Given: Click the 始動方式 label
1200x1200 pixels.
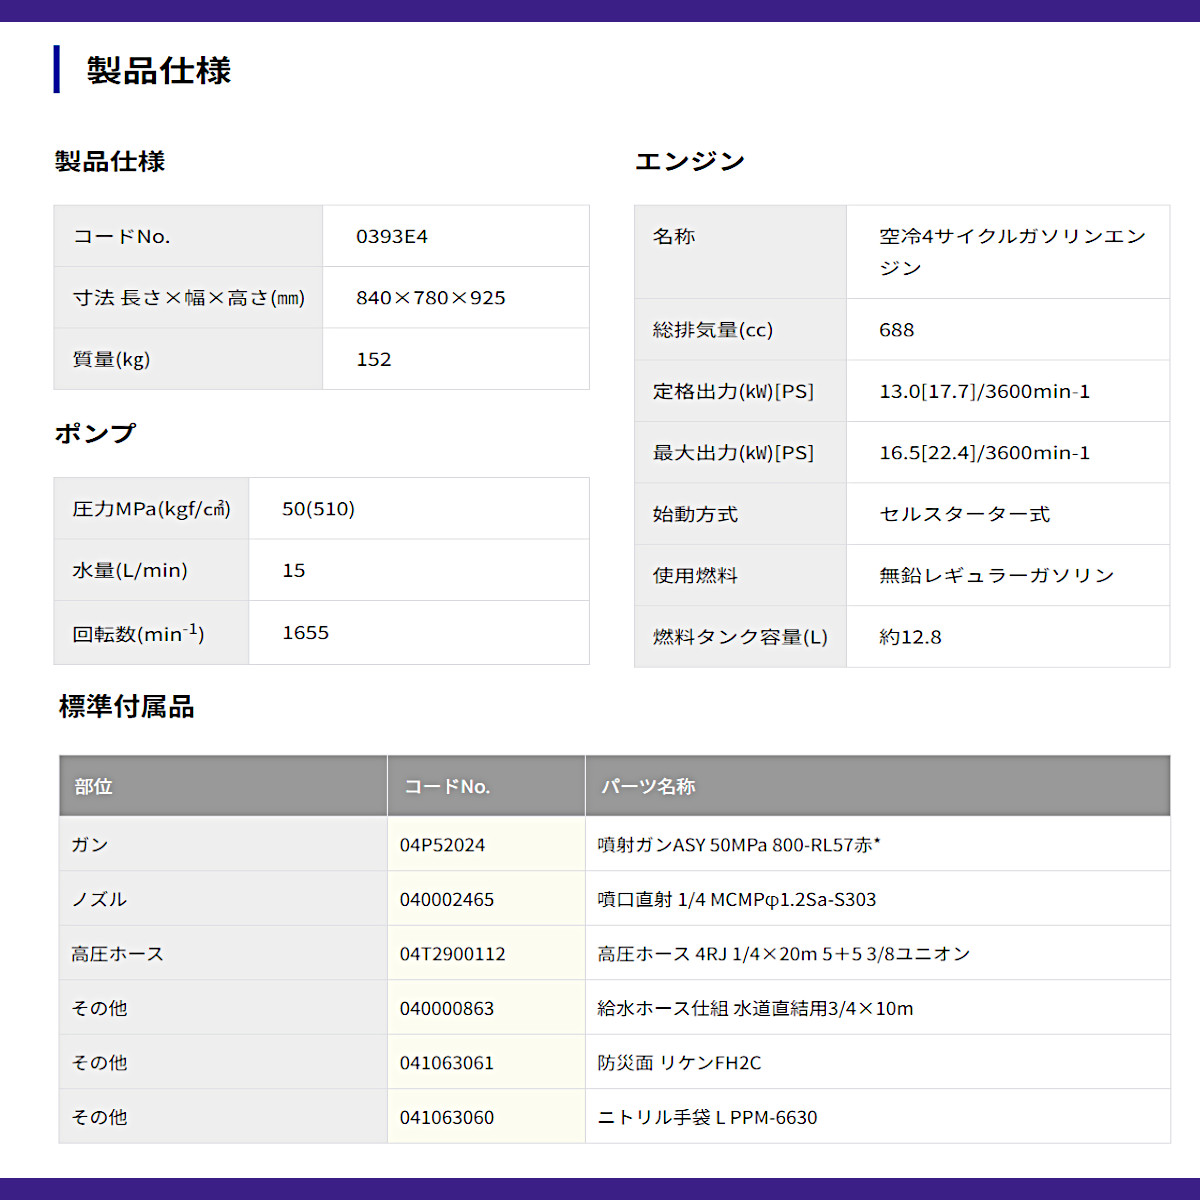Looking at the screenshot, I should click(x=695, y=514).
